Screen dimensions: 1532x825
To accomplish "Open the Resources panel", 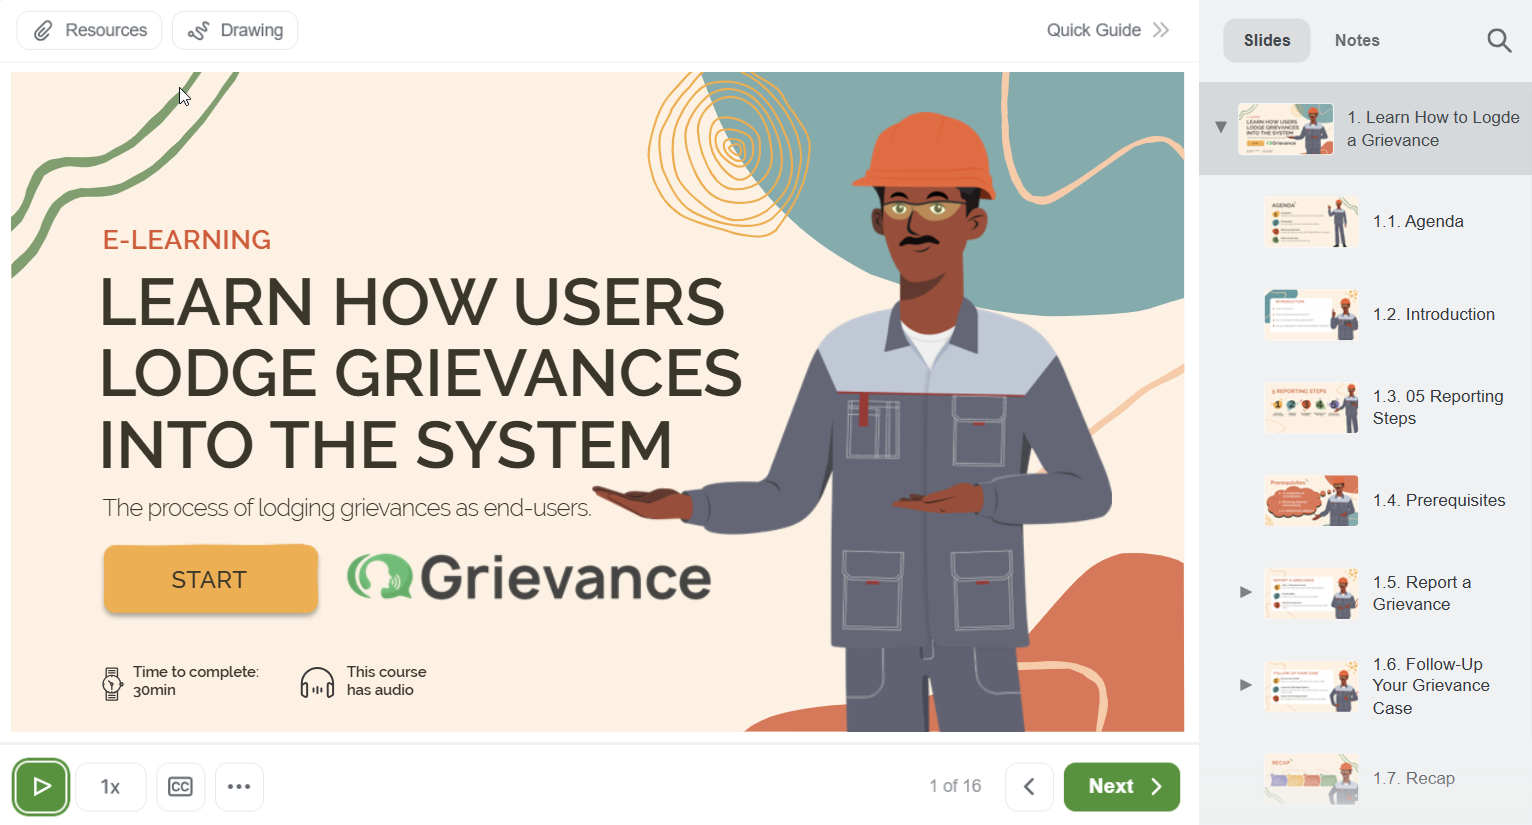I will click(88, 30).
